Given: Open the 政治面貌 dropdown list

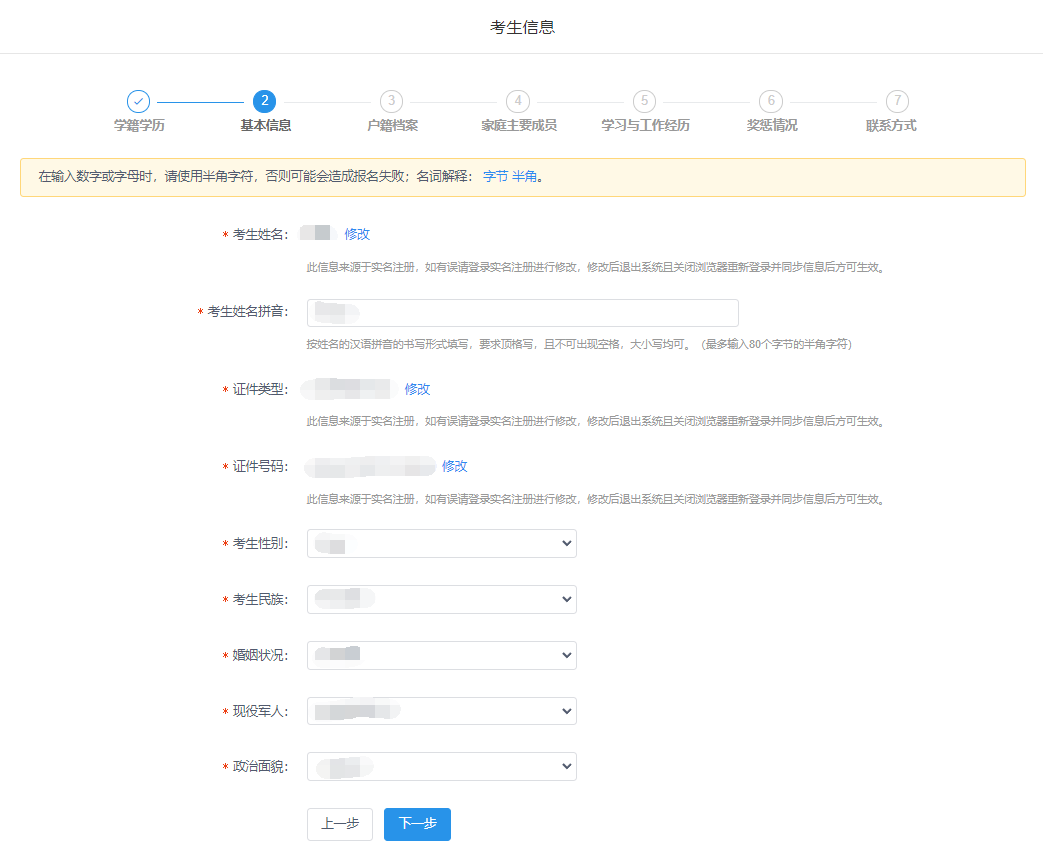Looking at the screenshot, I should coord(442,767).
